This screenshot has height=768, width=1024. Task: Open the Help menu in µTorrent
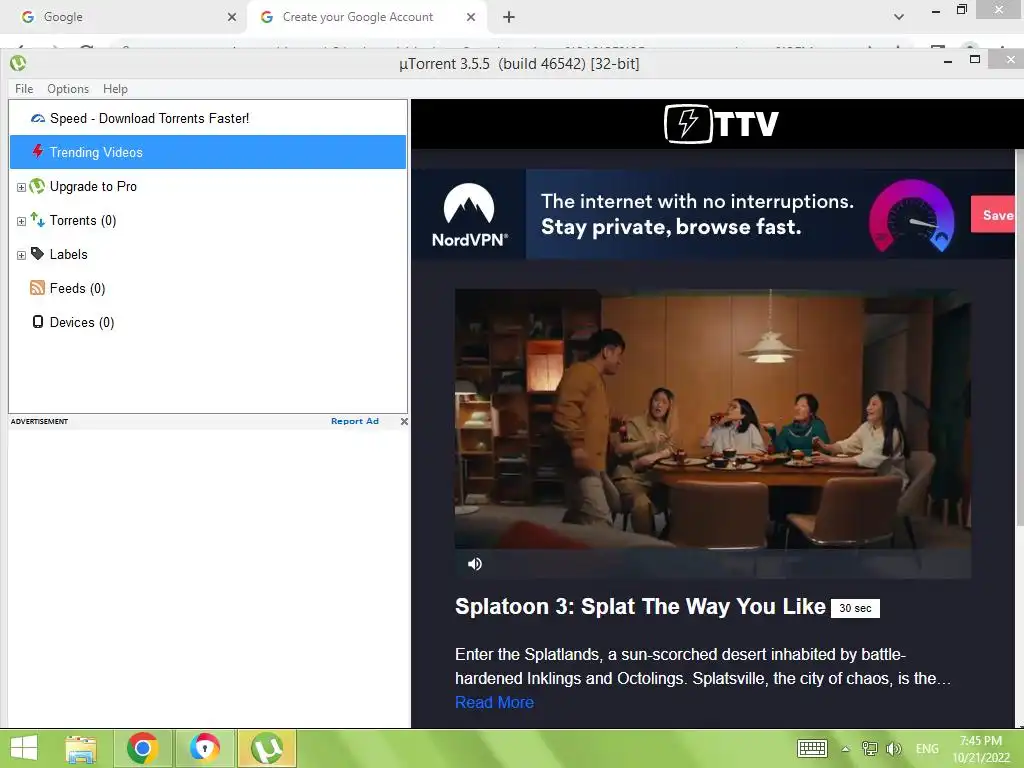pyautogui.click(x=115, y=89)
